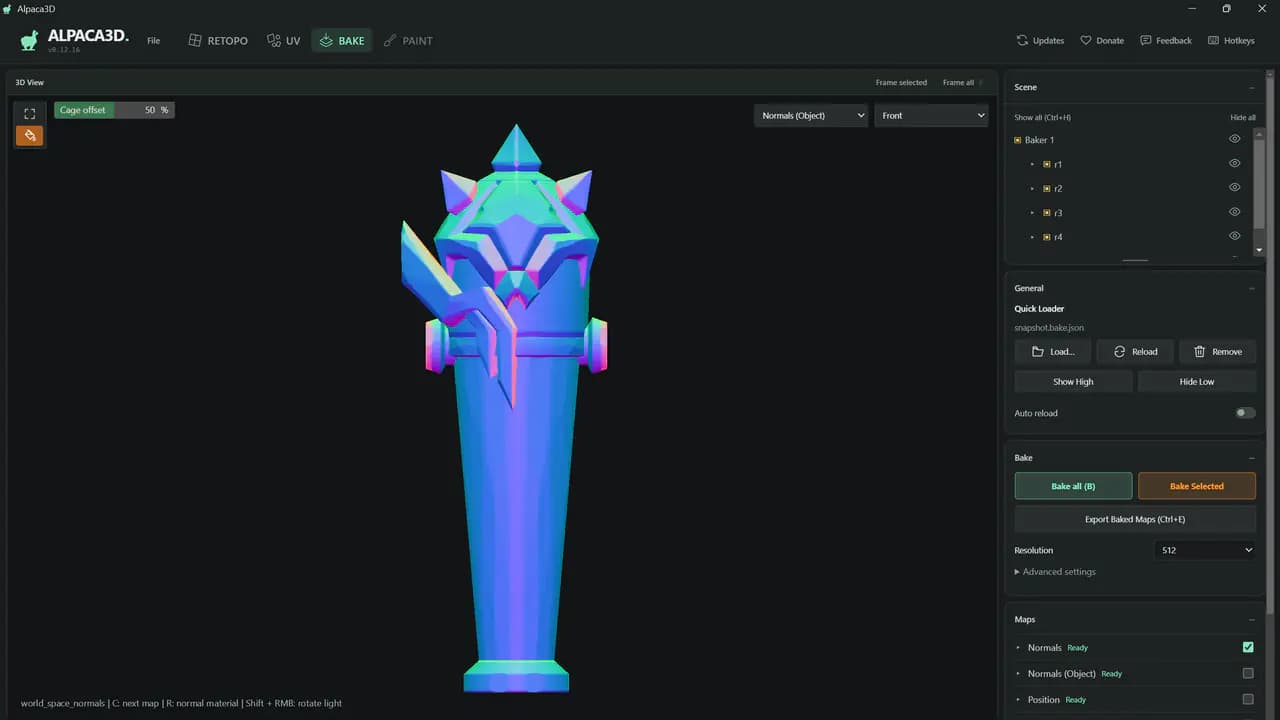Switch to the UV tab
1280x720 pixels.
coord(284,41)
